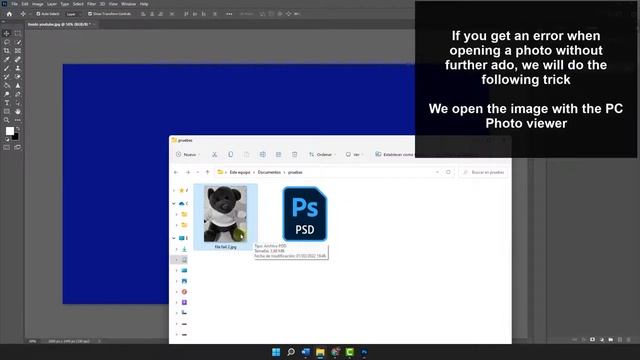Open Windows Start button on taskbar
This screenshot has width=640, height=360.
276,352
